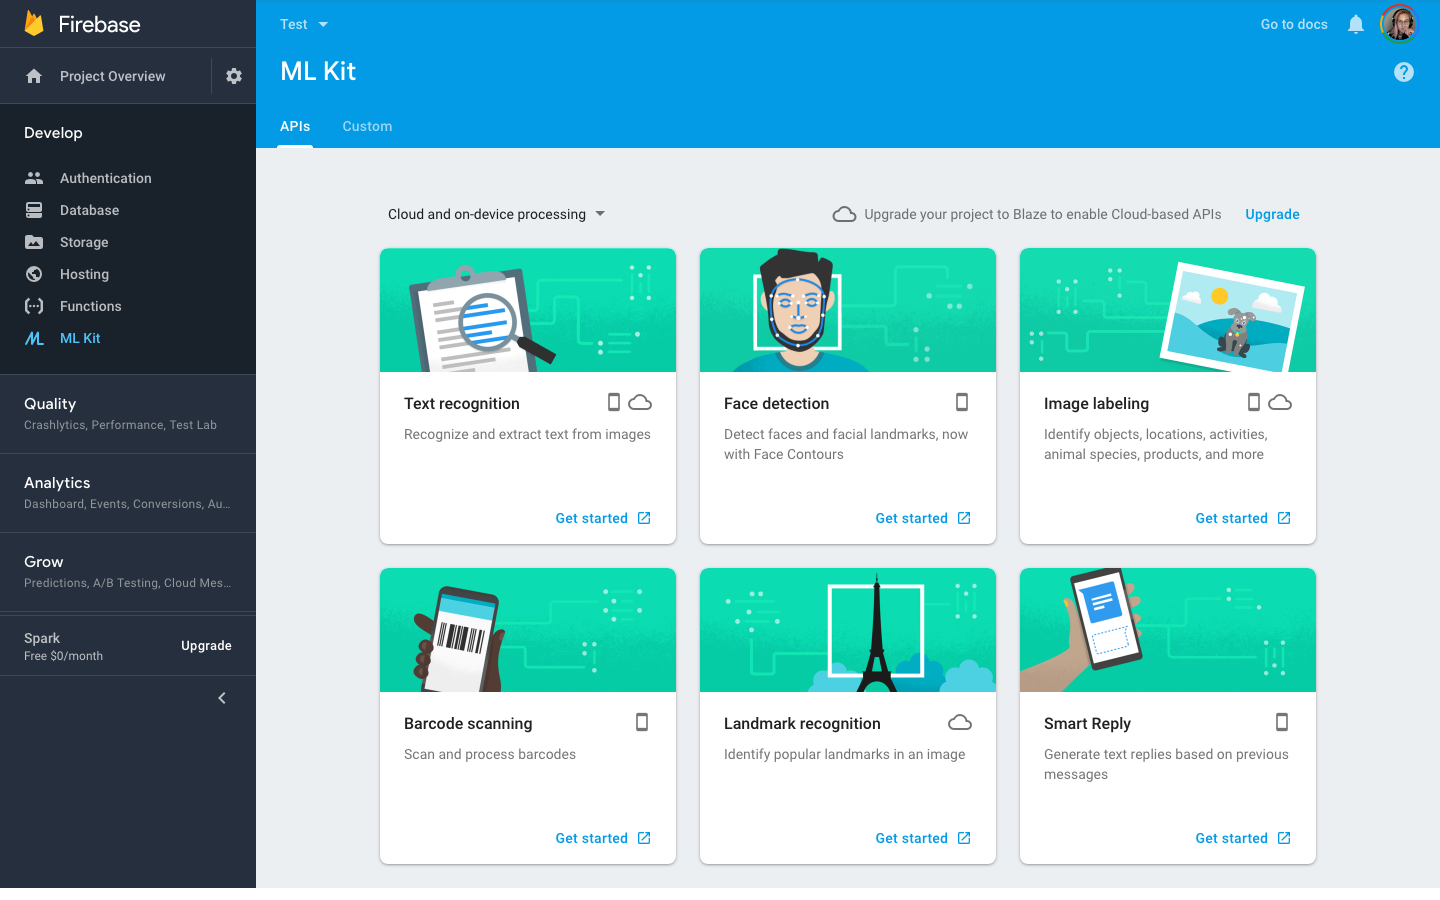Click on-device phone icon on Smart Reply
Viewport: 1440px width, 900px height.
click(x=1282, y=722)
